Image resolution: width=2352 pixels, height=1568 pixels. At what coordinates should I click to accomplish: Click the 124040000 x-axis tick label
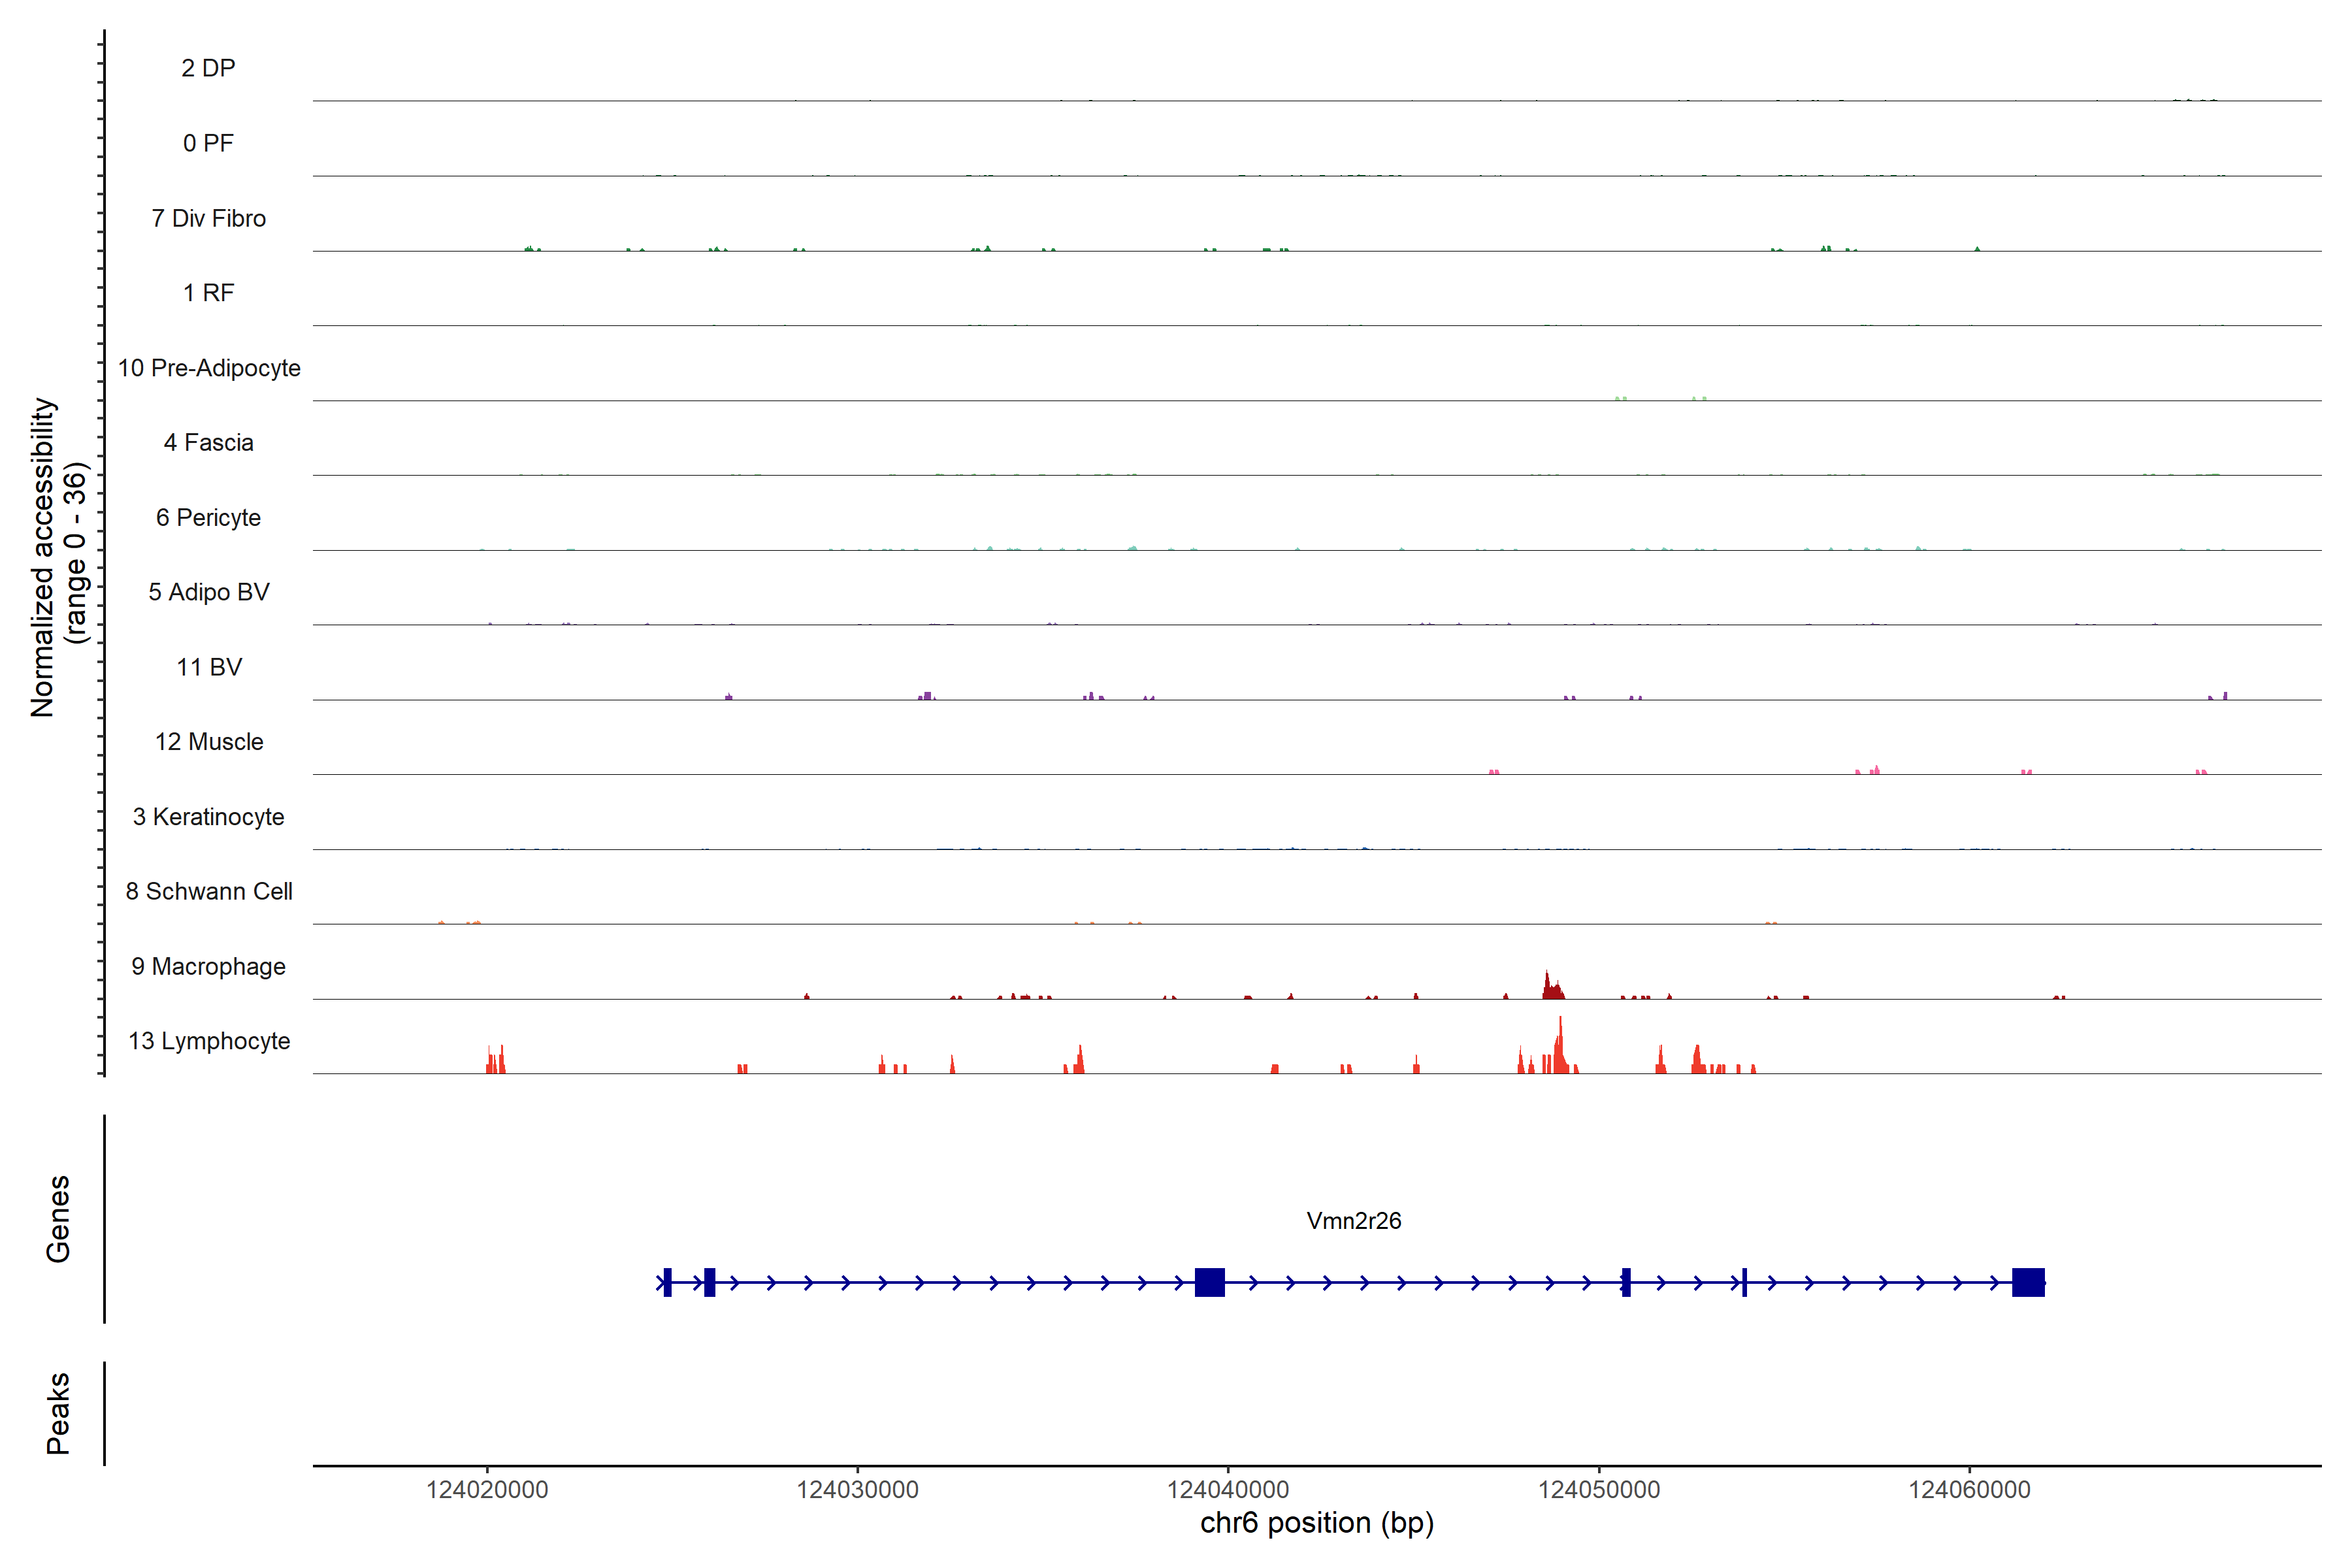click(x=1228, y=1490)
